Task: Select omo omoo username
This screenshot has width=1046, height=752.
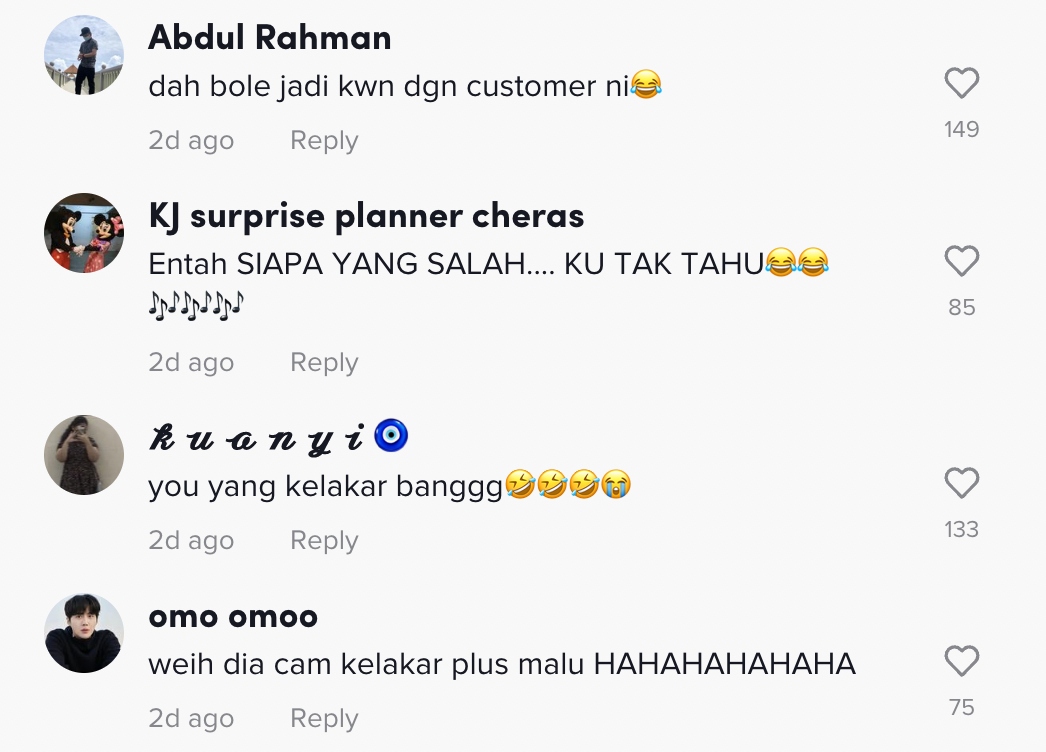Action: pyautogui.click(x=232, y=616)
